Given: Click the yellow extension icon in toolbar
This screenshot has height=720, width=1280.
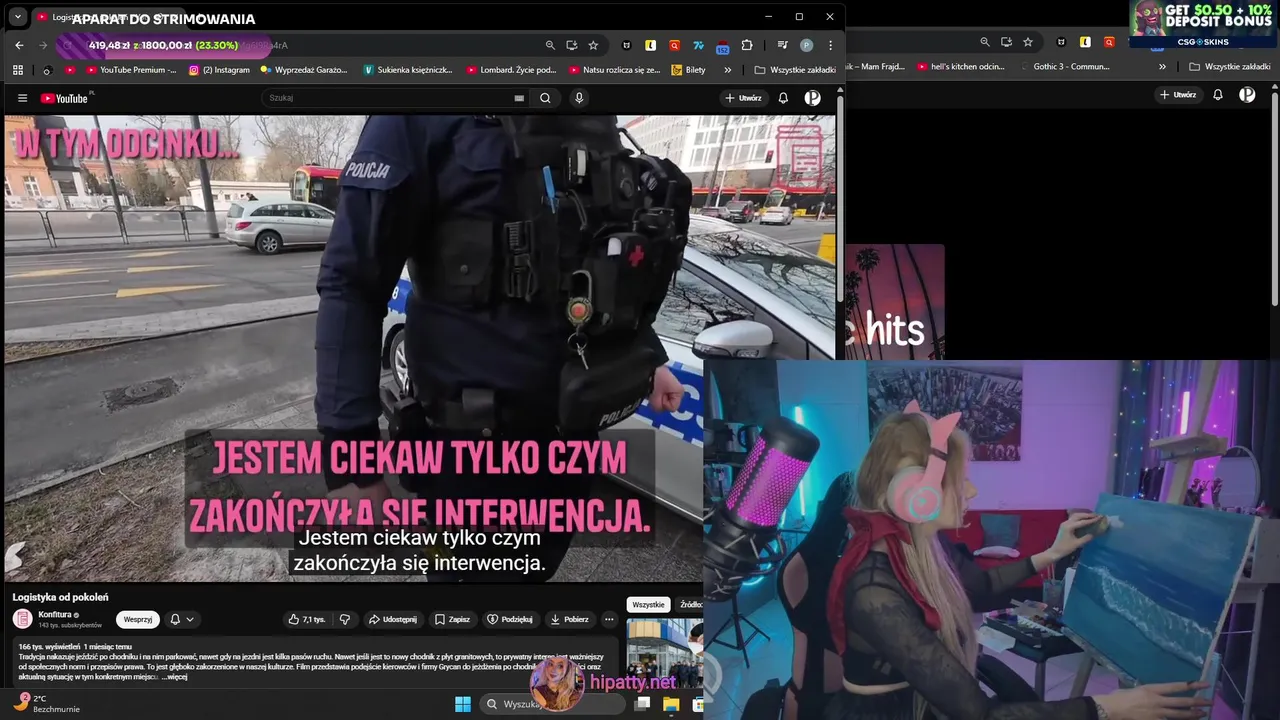Looking at the screenshot, I should pos(651,45).
